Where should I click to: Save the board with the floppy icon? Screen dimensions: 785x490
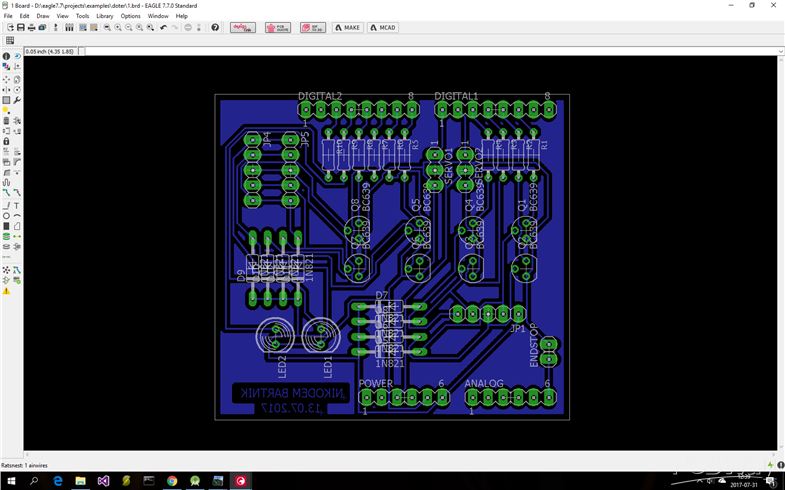[x=21, y=28]
